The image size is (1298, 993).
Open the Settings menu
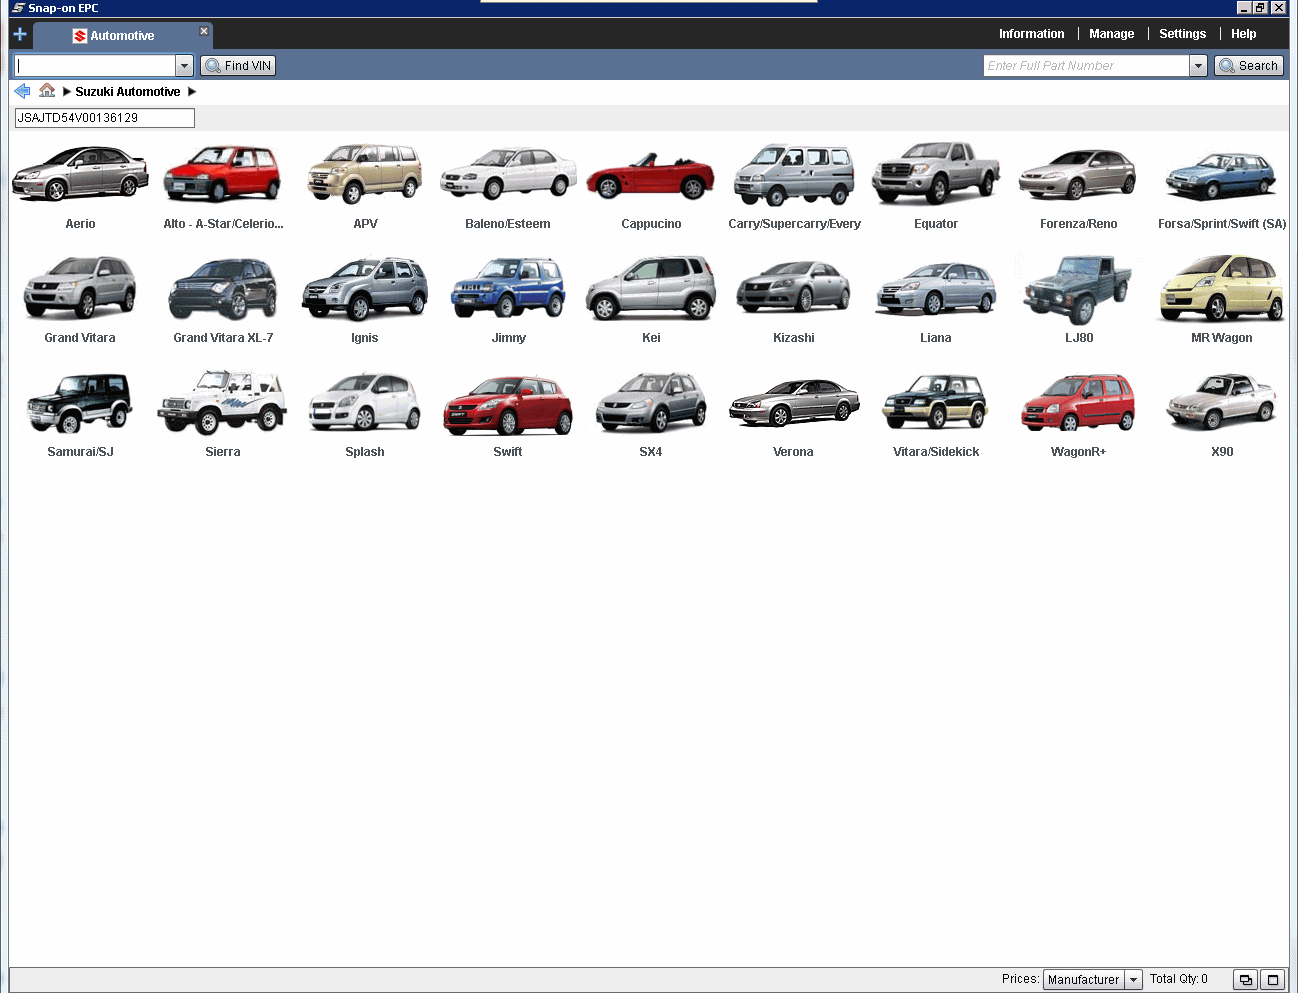pyautogui.click(x=1183, y=34)
